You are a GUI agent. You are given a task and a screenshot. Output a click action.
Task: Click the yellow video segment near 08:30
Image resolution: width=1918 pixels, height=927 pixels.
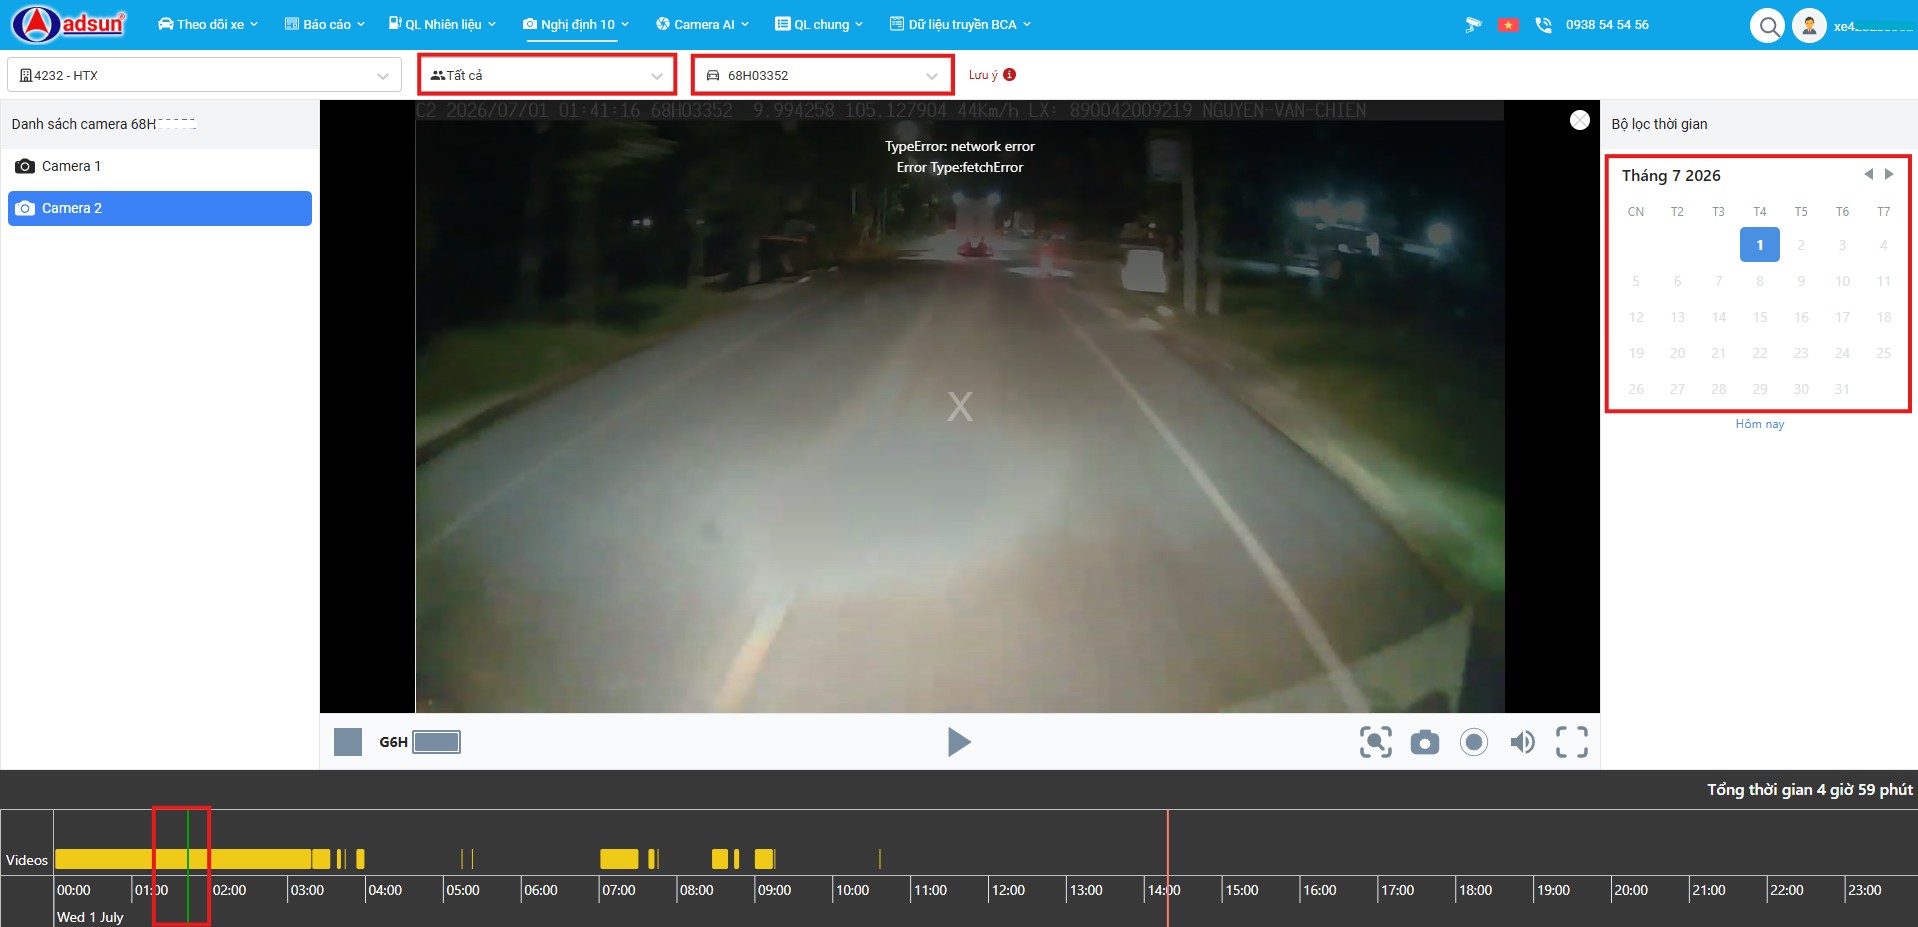(x=720, y=859)
